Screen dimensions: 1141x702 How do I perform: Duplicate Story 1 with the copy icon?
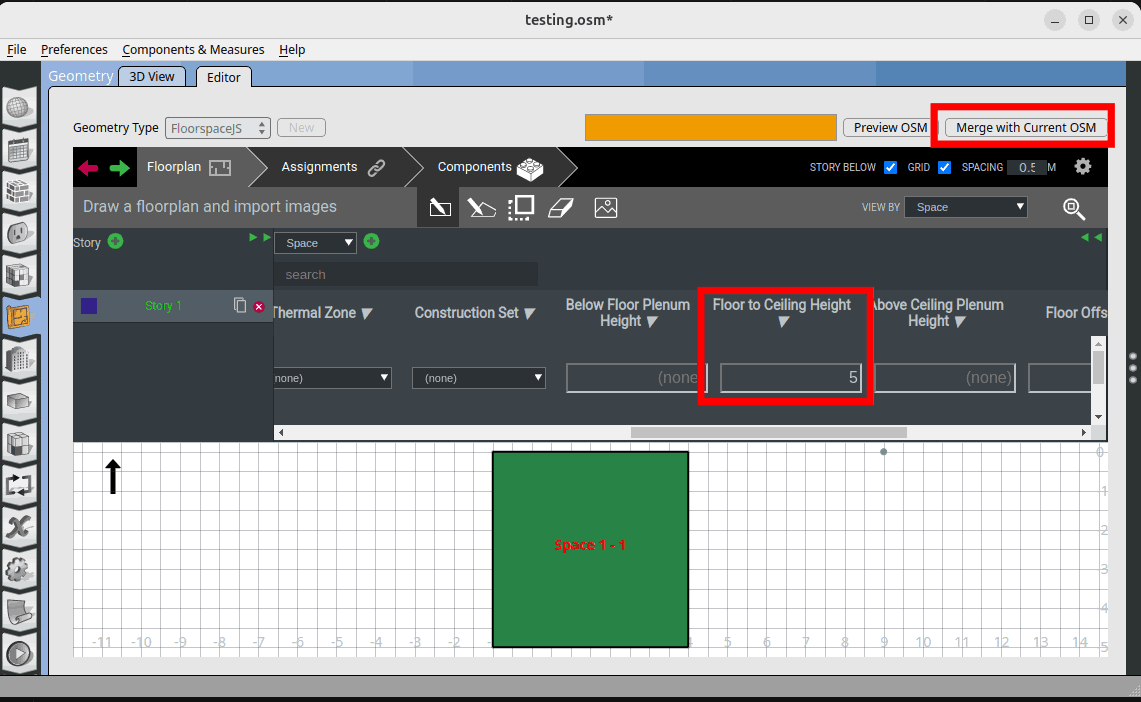coord(240,305)
